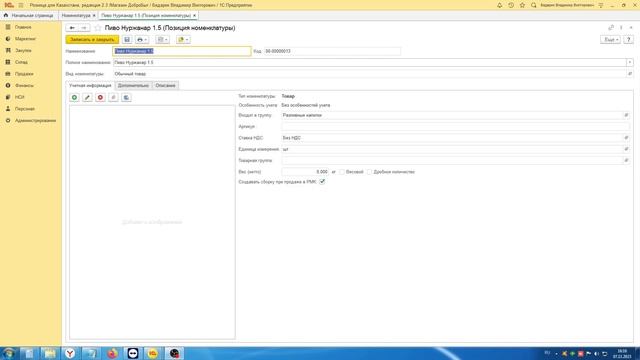This screenshot has width=640, height=360.
Task: Click the Артикул input field
Action: (455, 127)
